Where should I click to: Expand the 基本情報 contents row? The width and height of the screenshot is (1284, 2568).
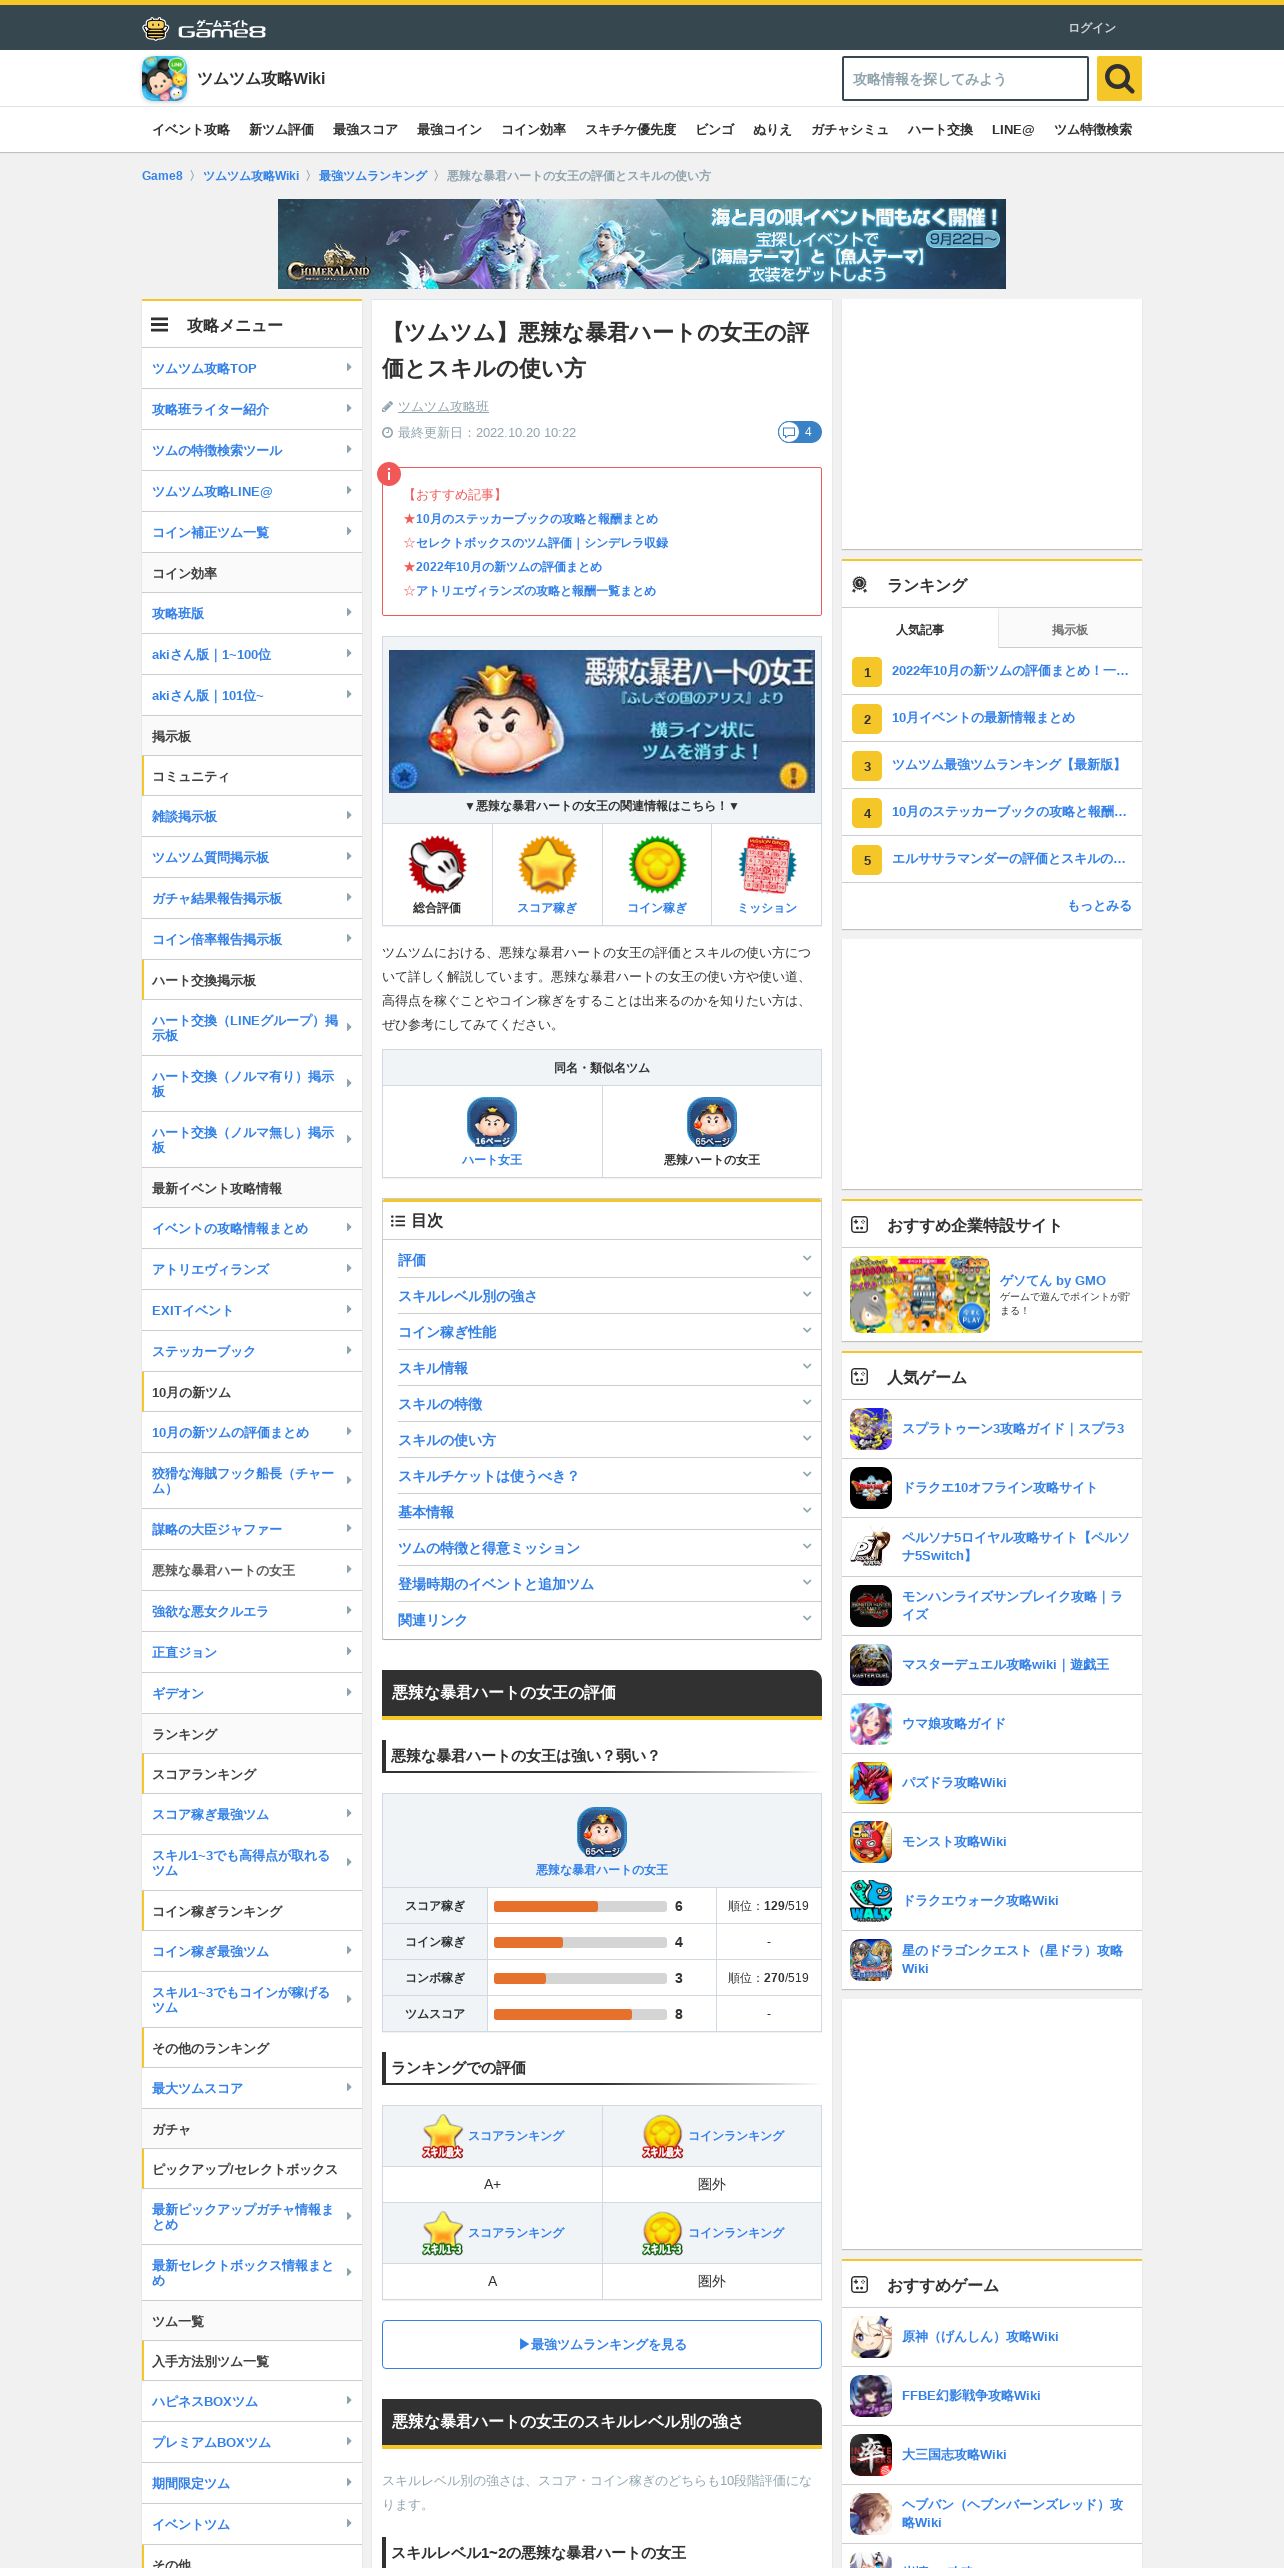coord(602,1512)
